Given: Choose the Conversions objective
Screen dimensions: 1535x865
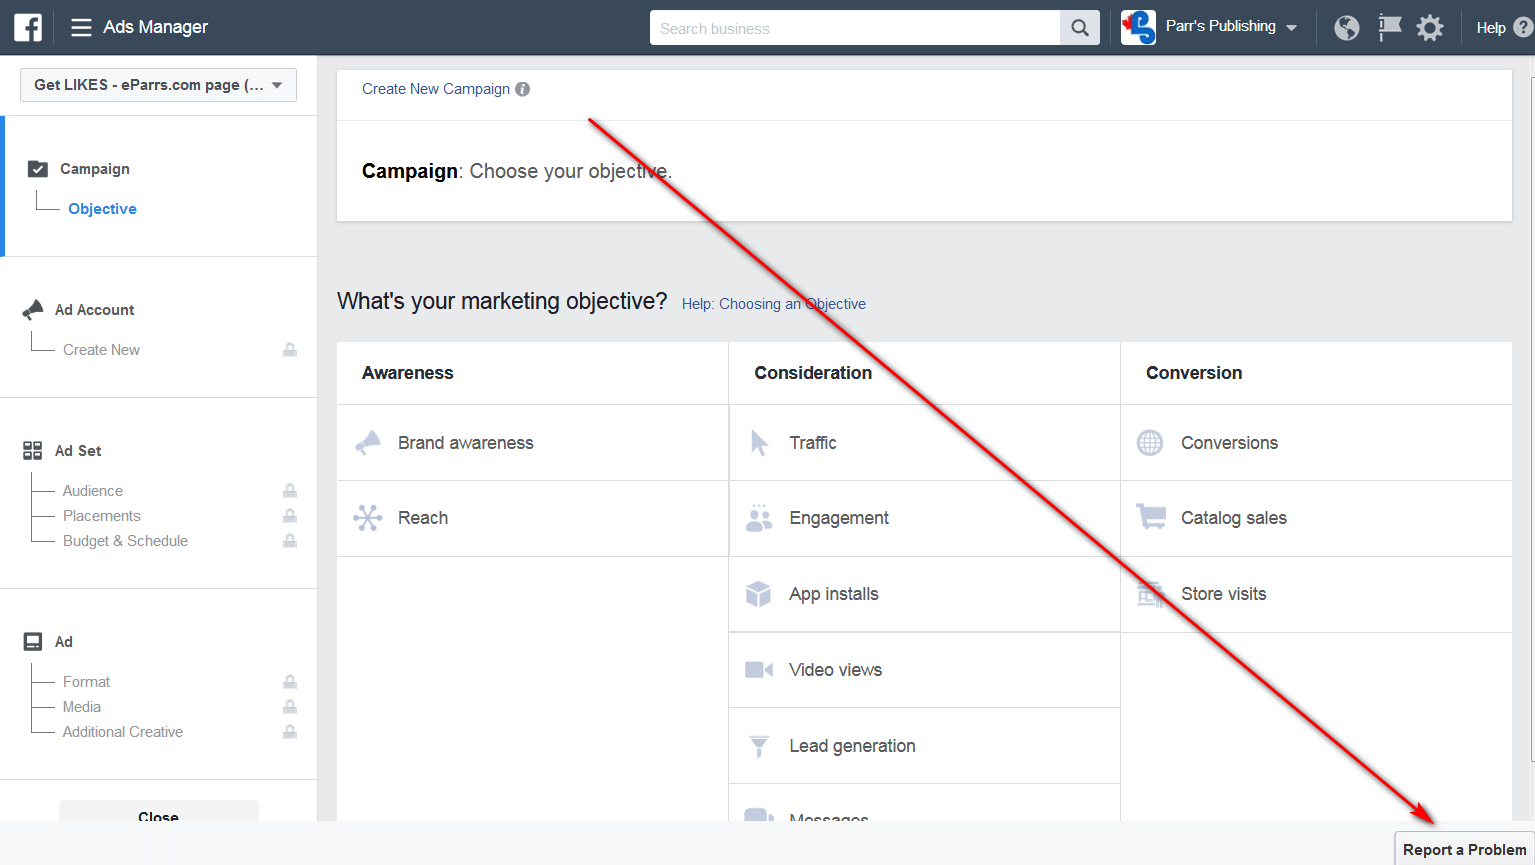Looking at the screenshot, I should point(1316,443).
